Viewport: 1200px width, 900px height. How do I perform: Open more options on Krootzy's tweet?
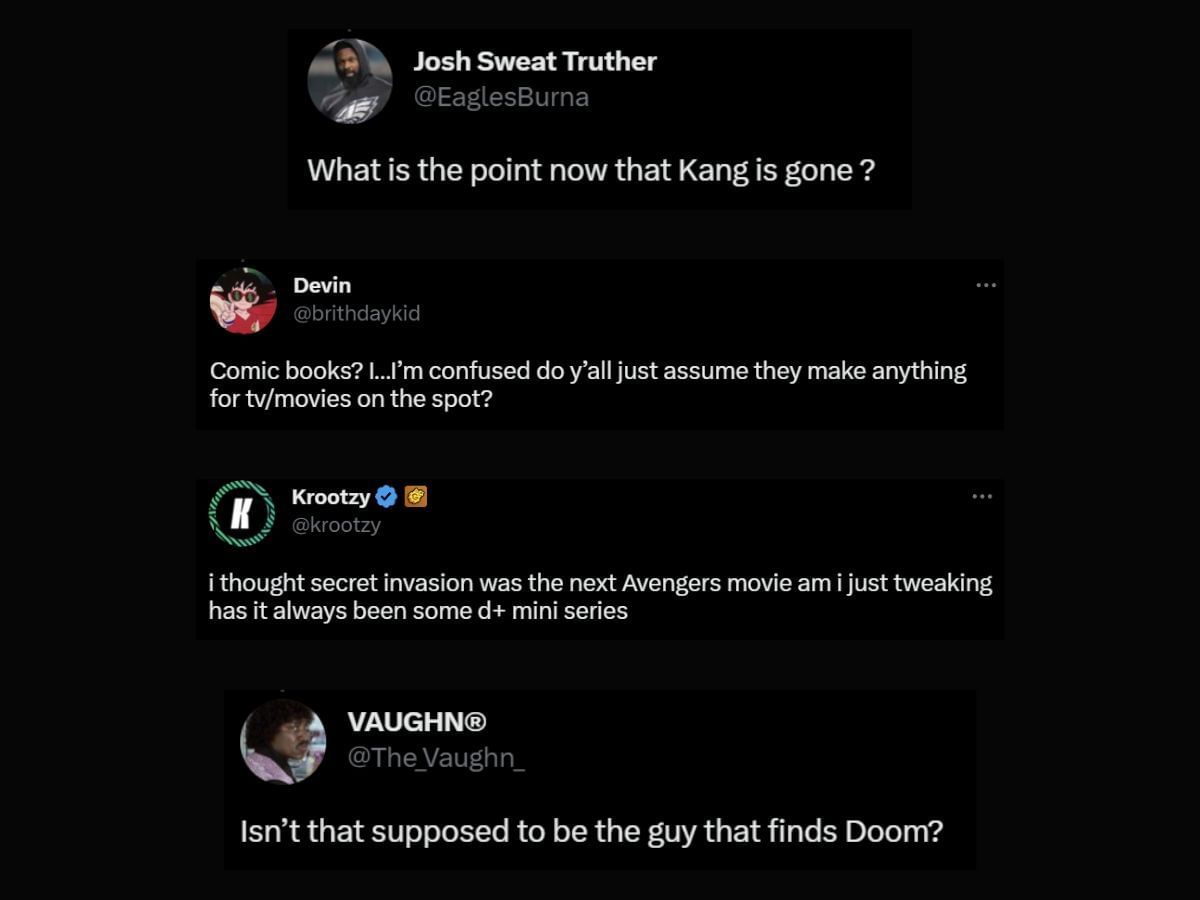coord(982,496)
